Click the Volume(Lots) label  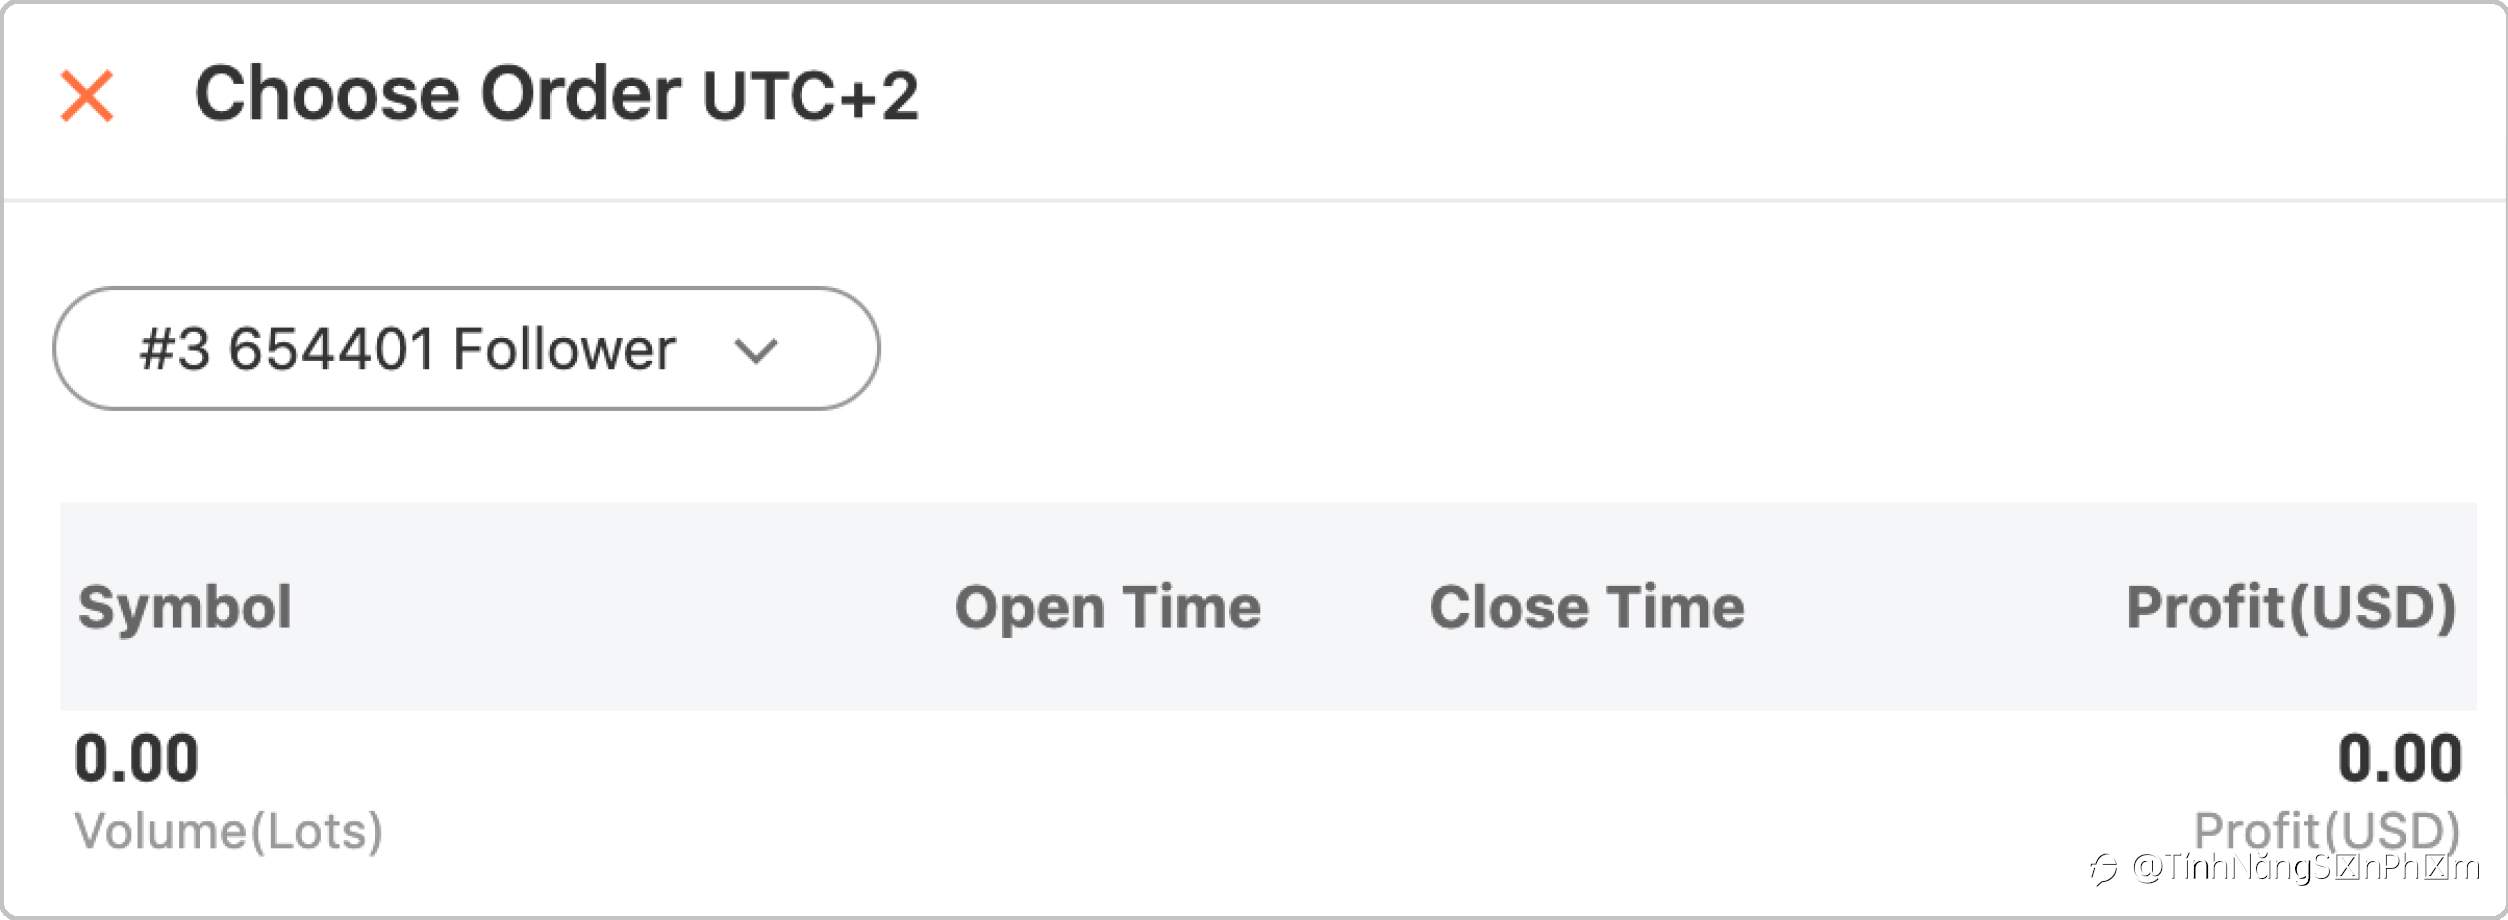tap(229, 831)
